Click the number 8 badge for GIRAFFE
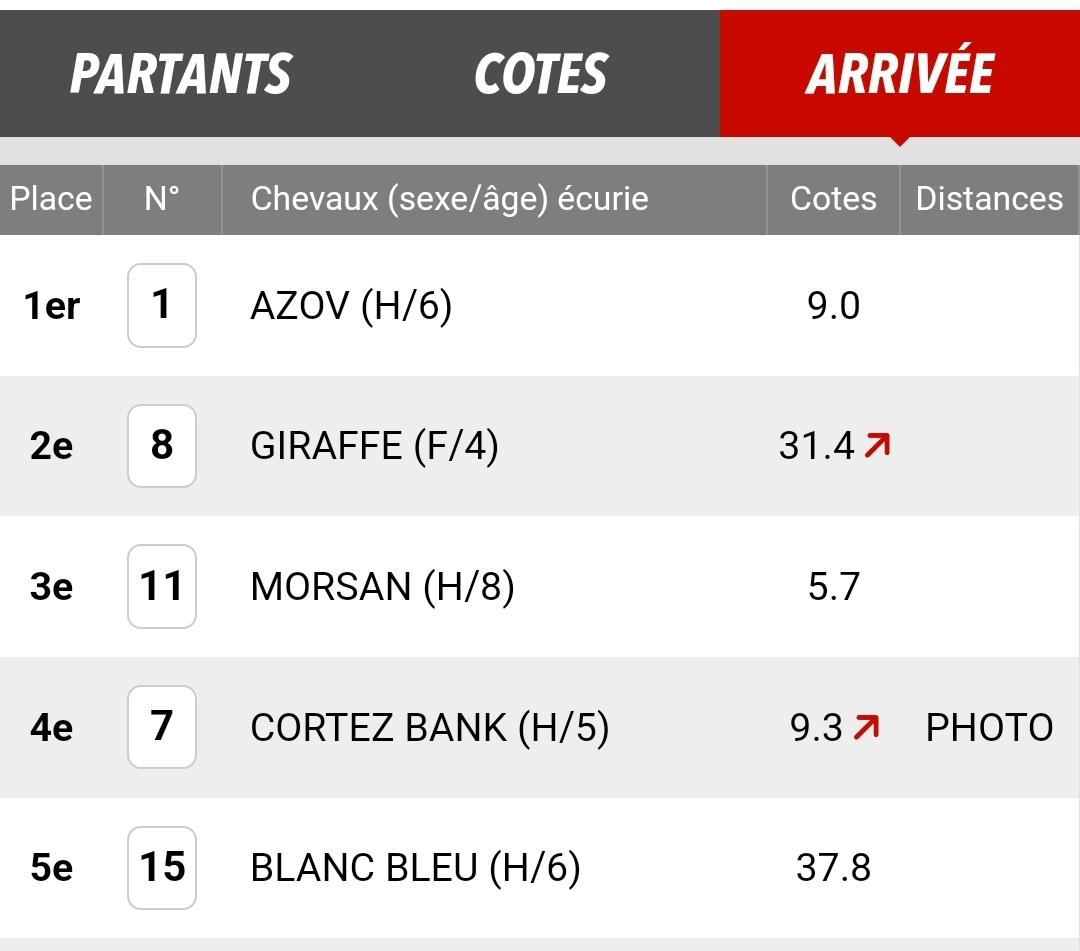This screenshot has width=1080, height=951. (x=162, y=446)
